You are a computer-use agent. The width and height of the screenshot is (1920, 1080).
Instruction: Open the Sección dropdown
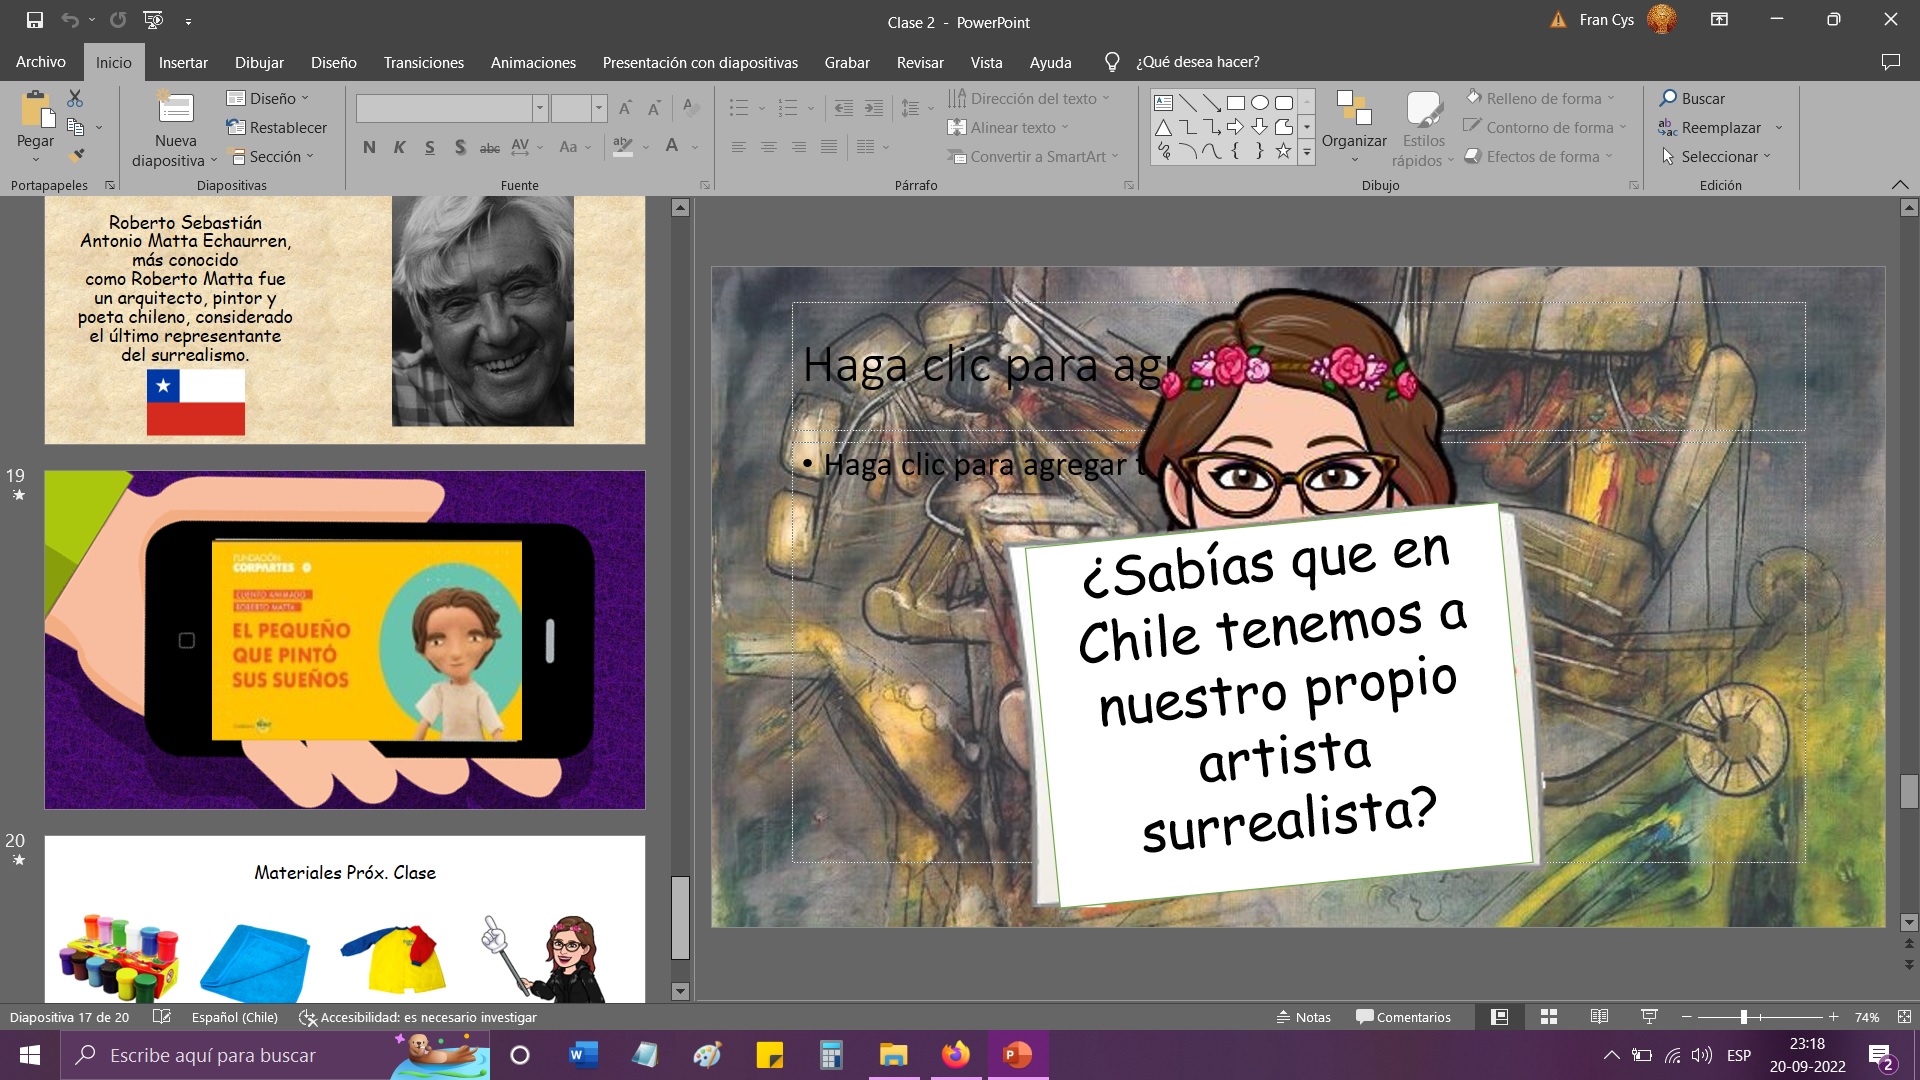pos(273,156)
